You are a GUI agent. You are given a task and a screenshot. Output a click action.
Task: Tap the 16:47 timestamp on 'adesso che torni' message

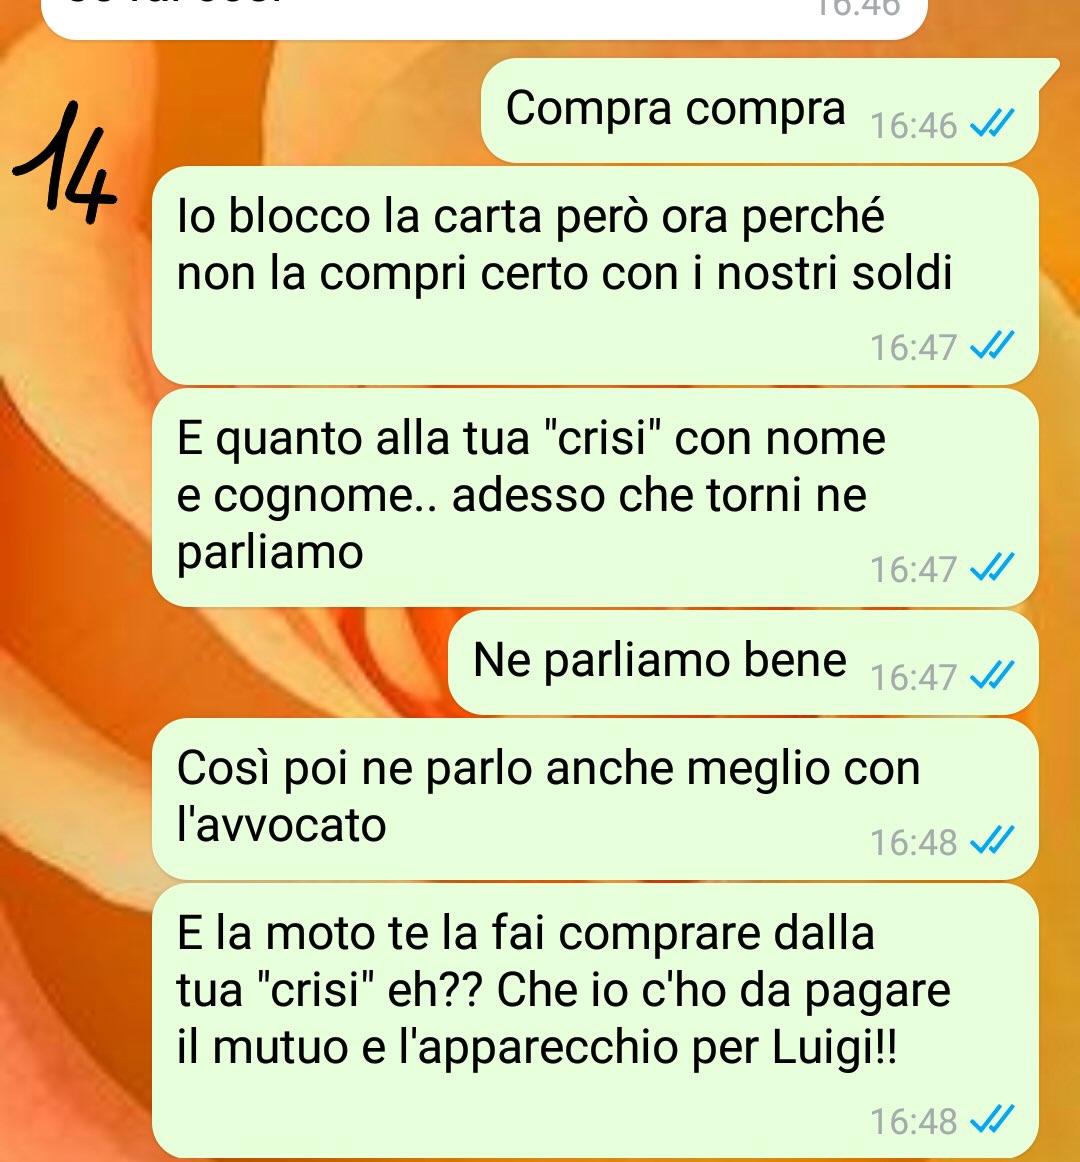pyautogui.click(x=913, y=570)
